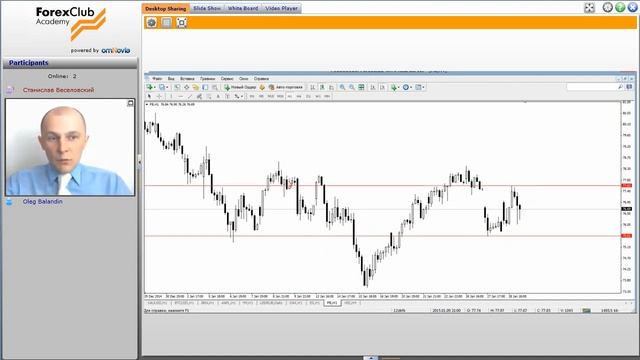Tile chart windows with green grid icon

[361, 87]
